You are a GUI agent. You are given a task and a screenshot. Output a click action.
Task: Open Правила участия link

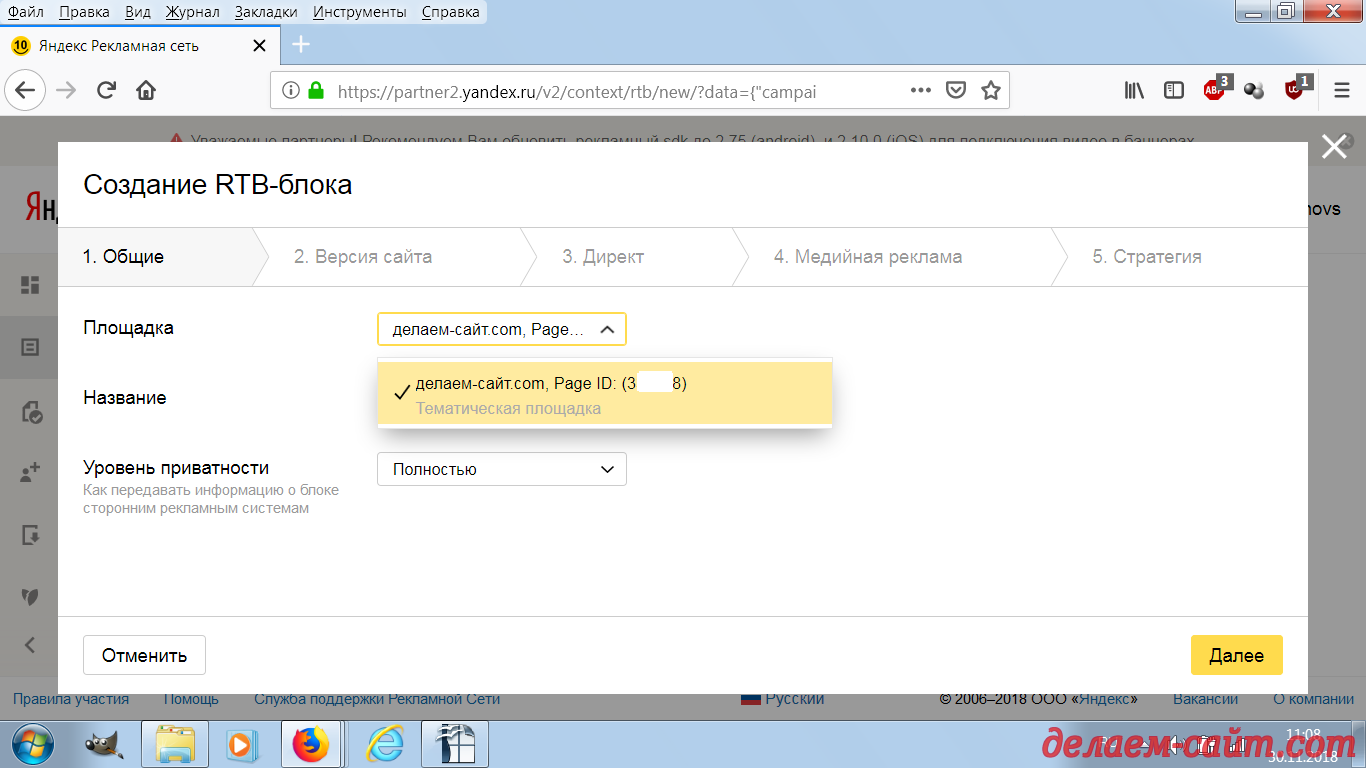[x=71, y=699]
